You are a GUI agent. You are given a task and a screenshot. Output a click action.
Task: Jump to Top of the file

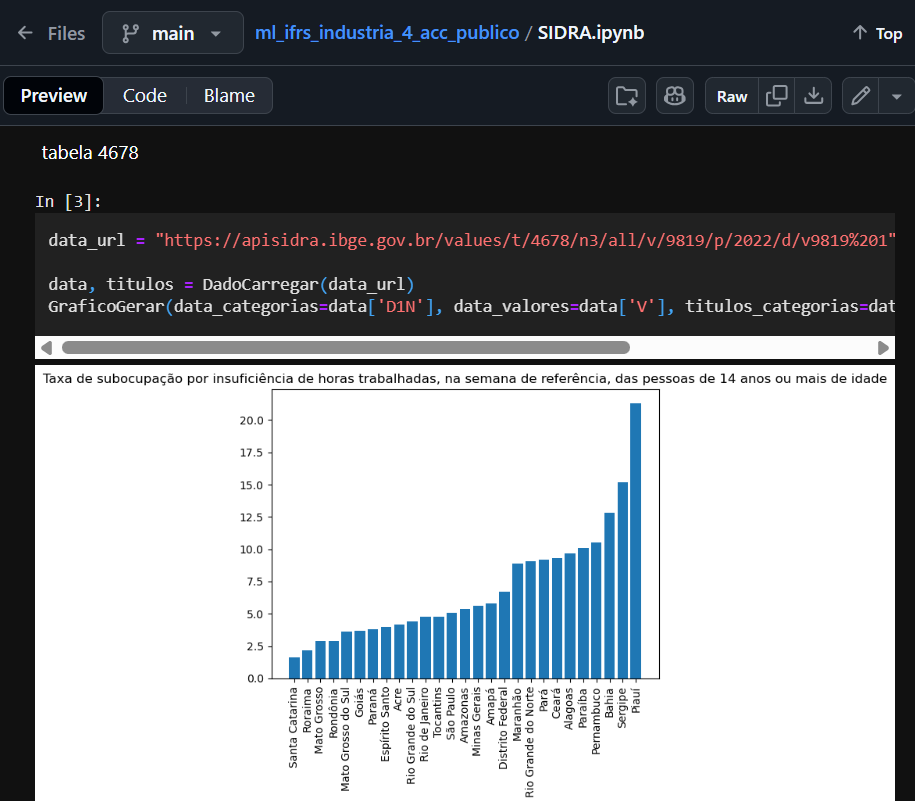pos(877,33)
